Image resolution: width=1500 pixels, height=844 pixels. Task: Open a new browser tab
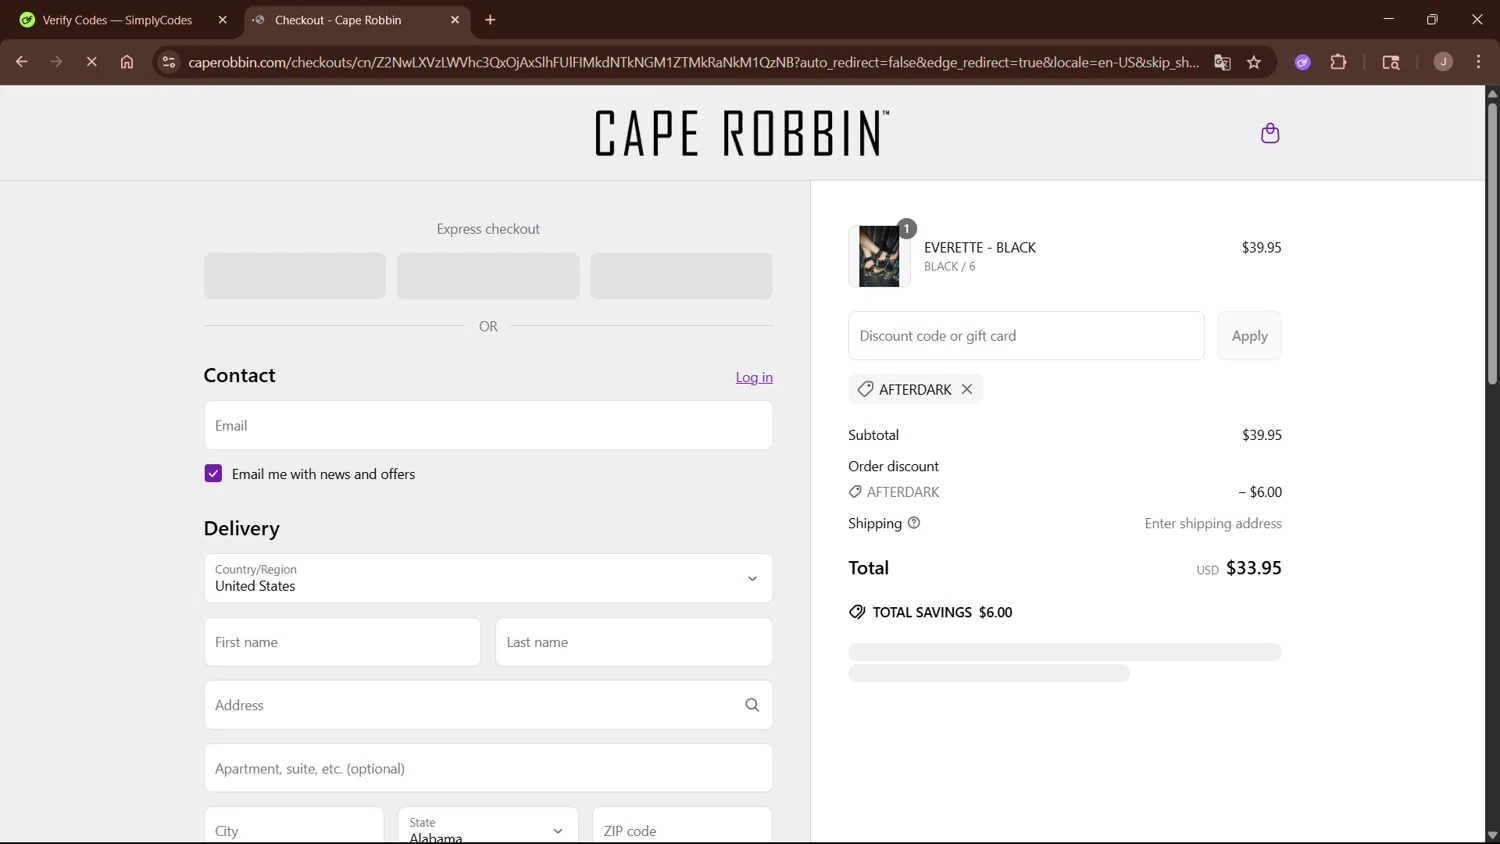click(x=490, y=20)
